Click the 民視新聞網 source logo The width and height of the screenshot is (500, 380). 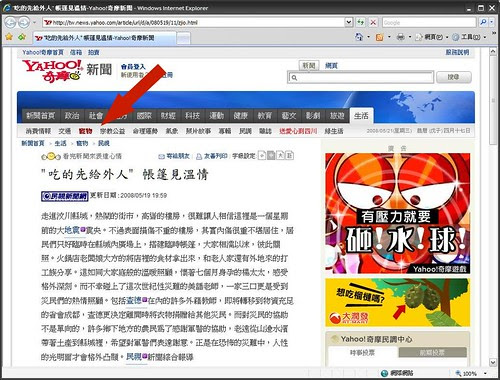(x=65, y=196)
